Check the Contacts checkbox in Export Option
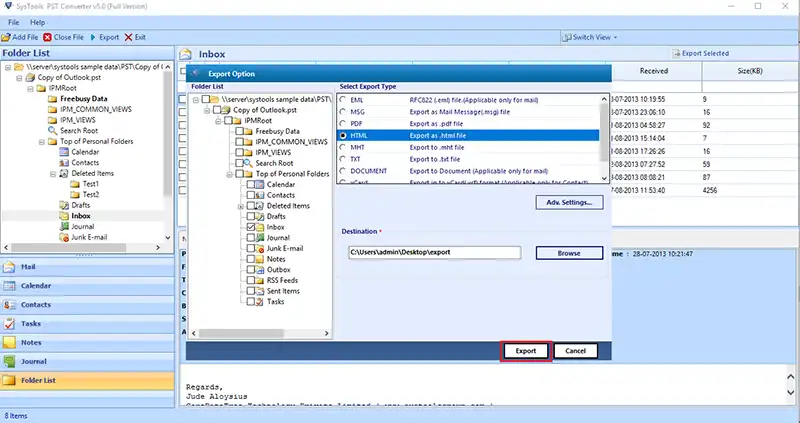Screen dimensions: 800x423 click(251, 195)
